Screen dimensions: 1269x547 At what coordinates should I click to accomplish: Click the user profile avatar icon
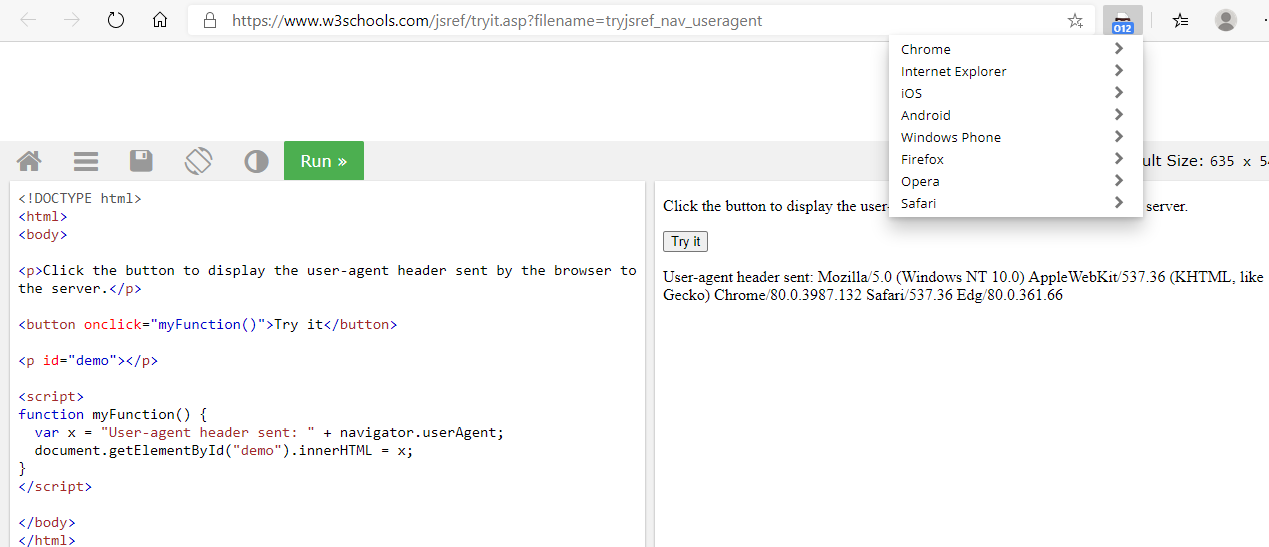[x=1225, y=20]
